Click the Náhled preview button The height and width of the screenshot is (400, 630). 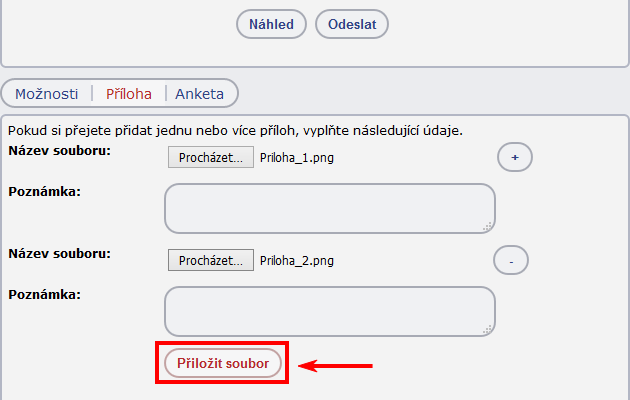(x=271, y=24)
